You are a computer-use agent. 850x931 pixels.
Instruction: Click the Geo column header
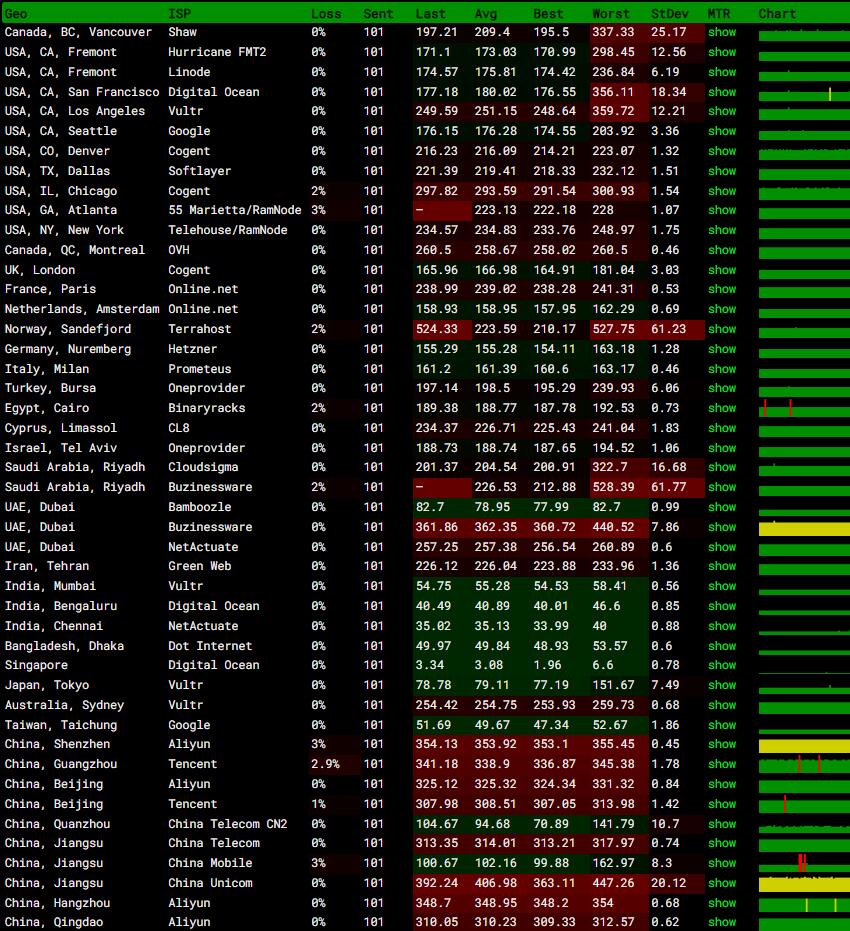point(16,14)
